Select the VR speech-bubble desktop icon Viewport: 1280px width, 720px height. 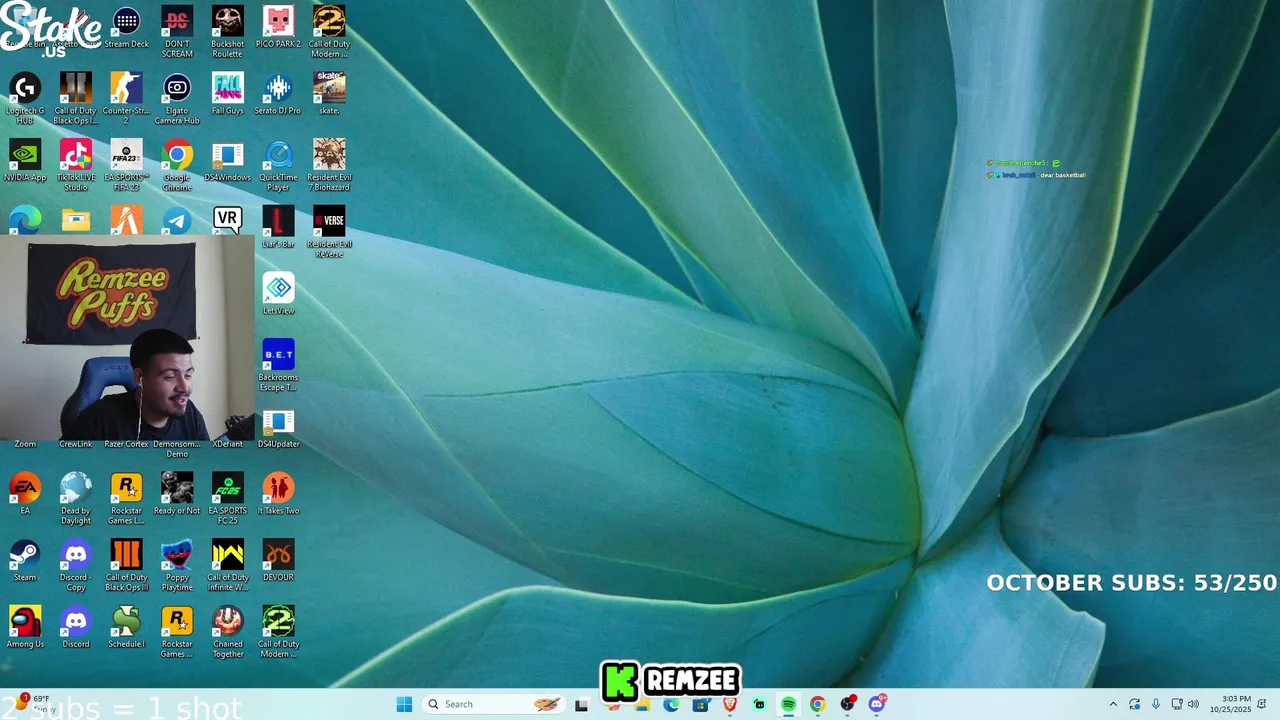(227, 220)
